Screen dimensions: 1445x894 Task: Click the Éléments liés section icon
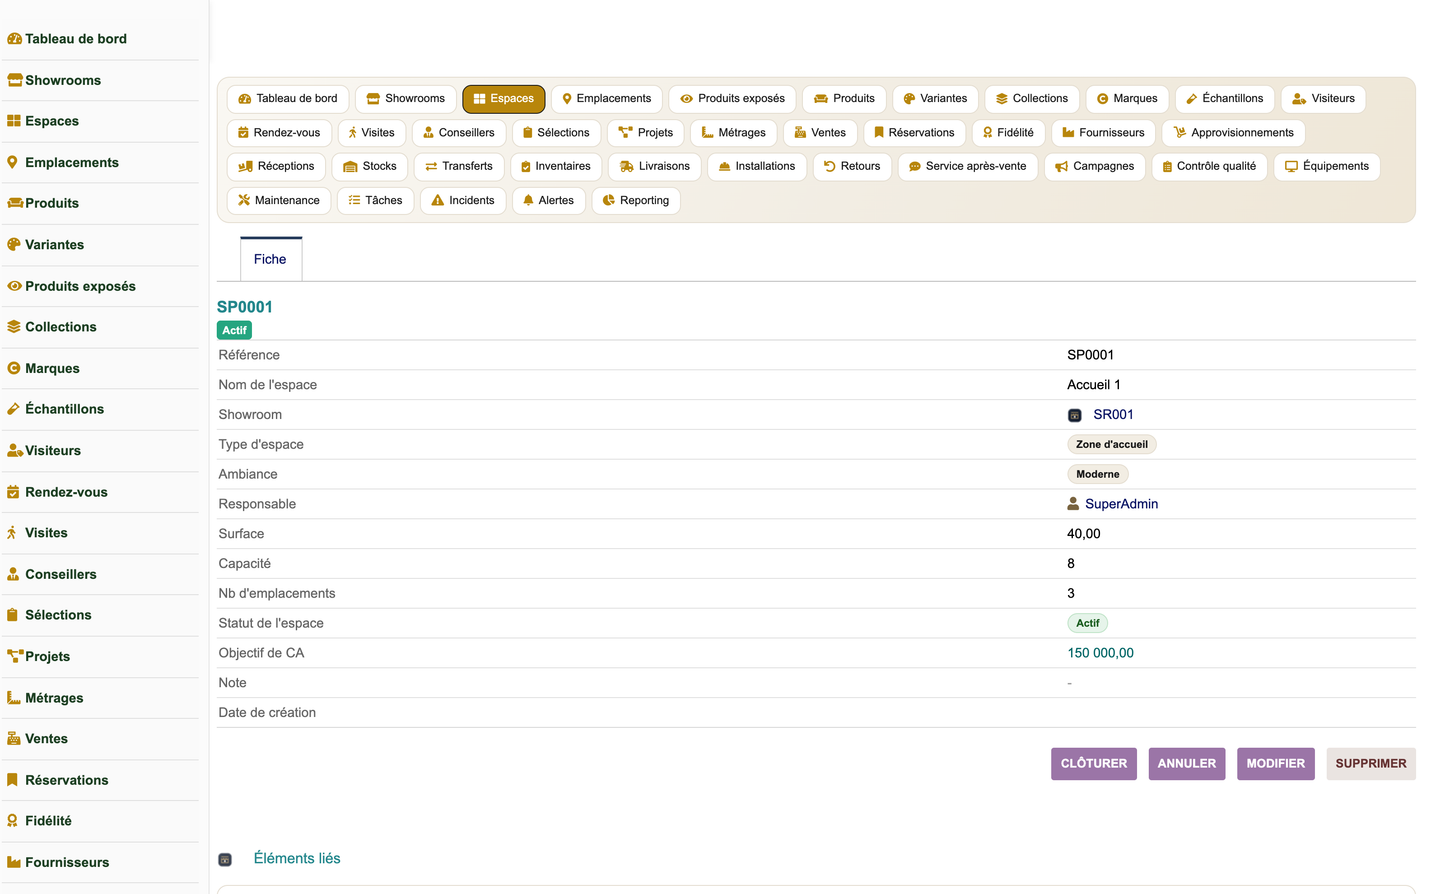pyautogui.click(x=225, y=860)
